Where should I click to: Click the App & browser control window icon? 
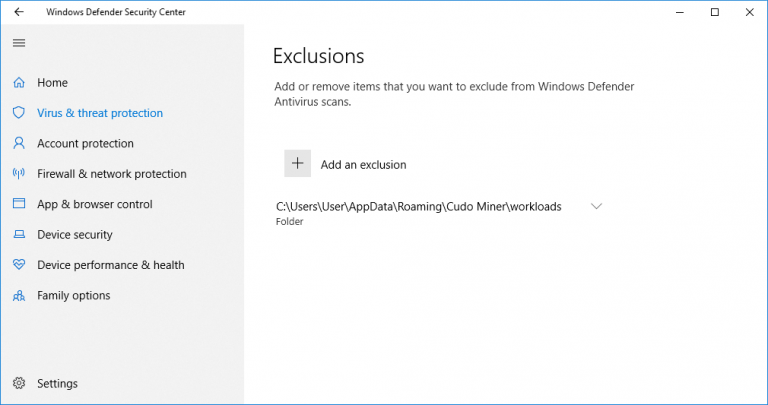[x=19, y=204]
